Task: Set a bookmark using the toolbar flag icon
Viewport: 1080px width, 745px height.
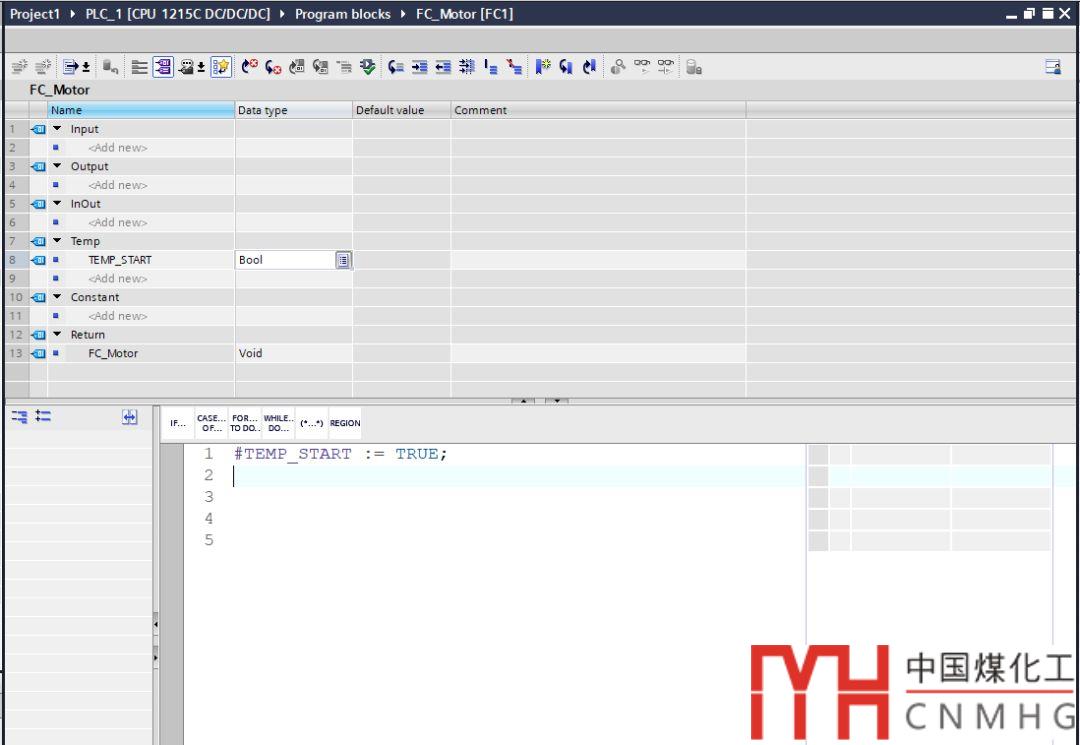Action: tap(542, 67)
